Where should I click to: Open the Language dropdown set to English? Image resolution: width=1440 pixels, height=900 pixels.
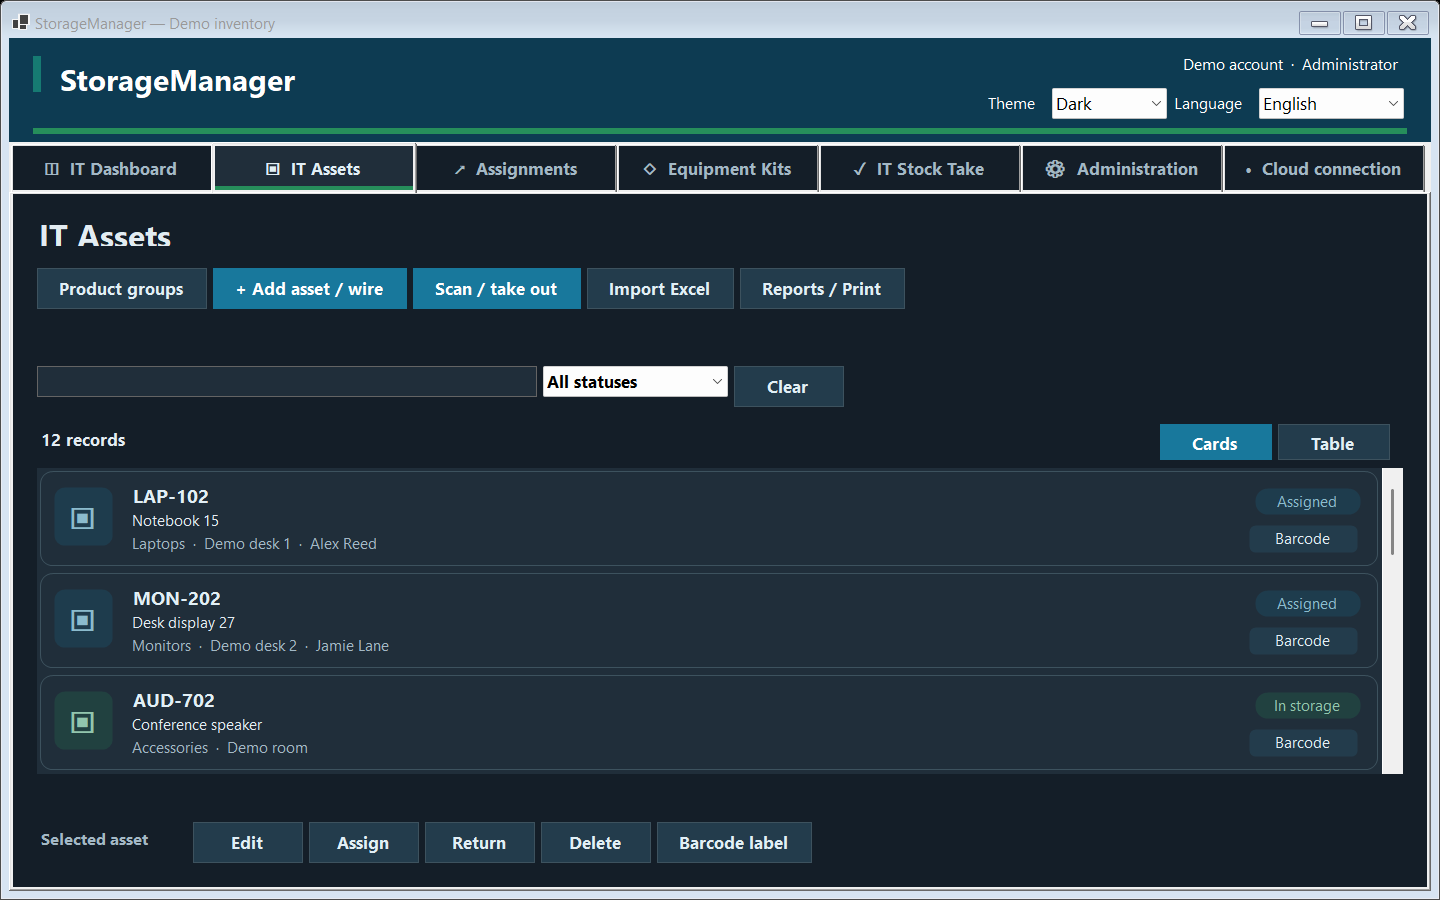pyautogui.click(x=1331, y=104)
